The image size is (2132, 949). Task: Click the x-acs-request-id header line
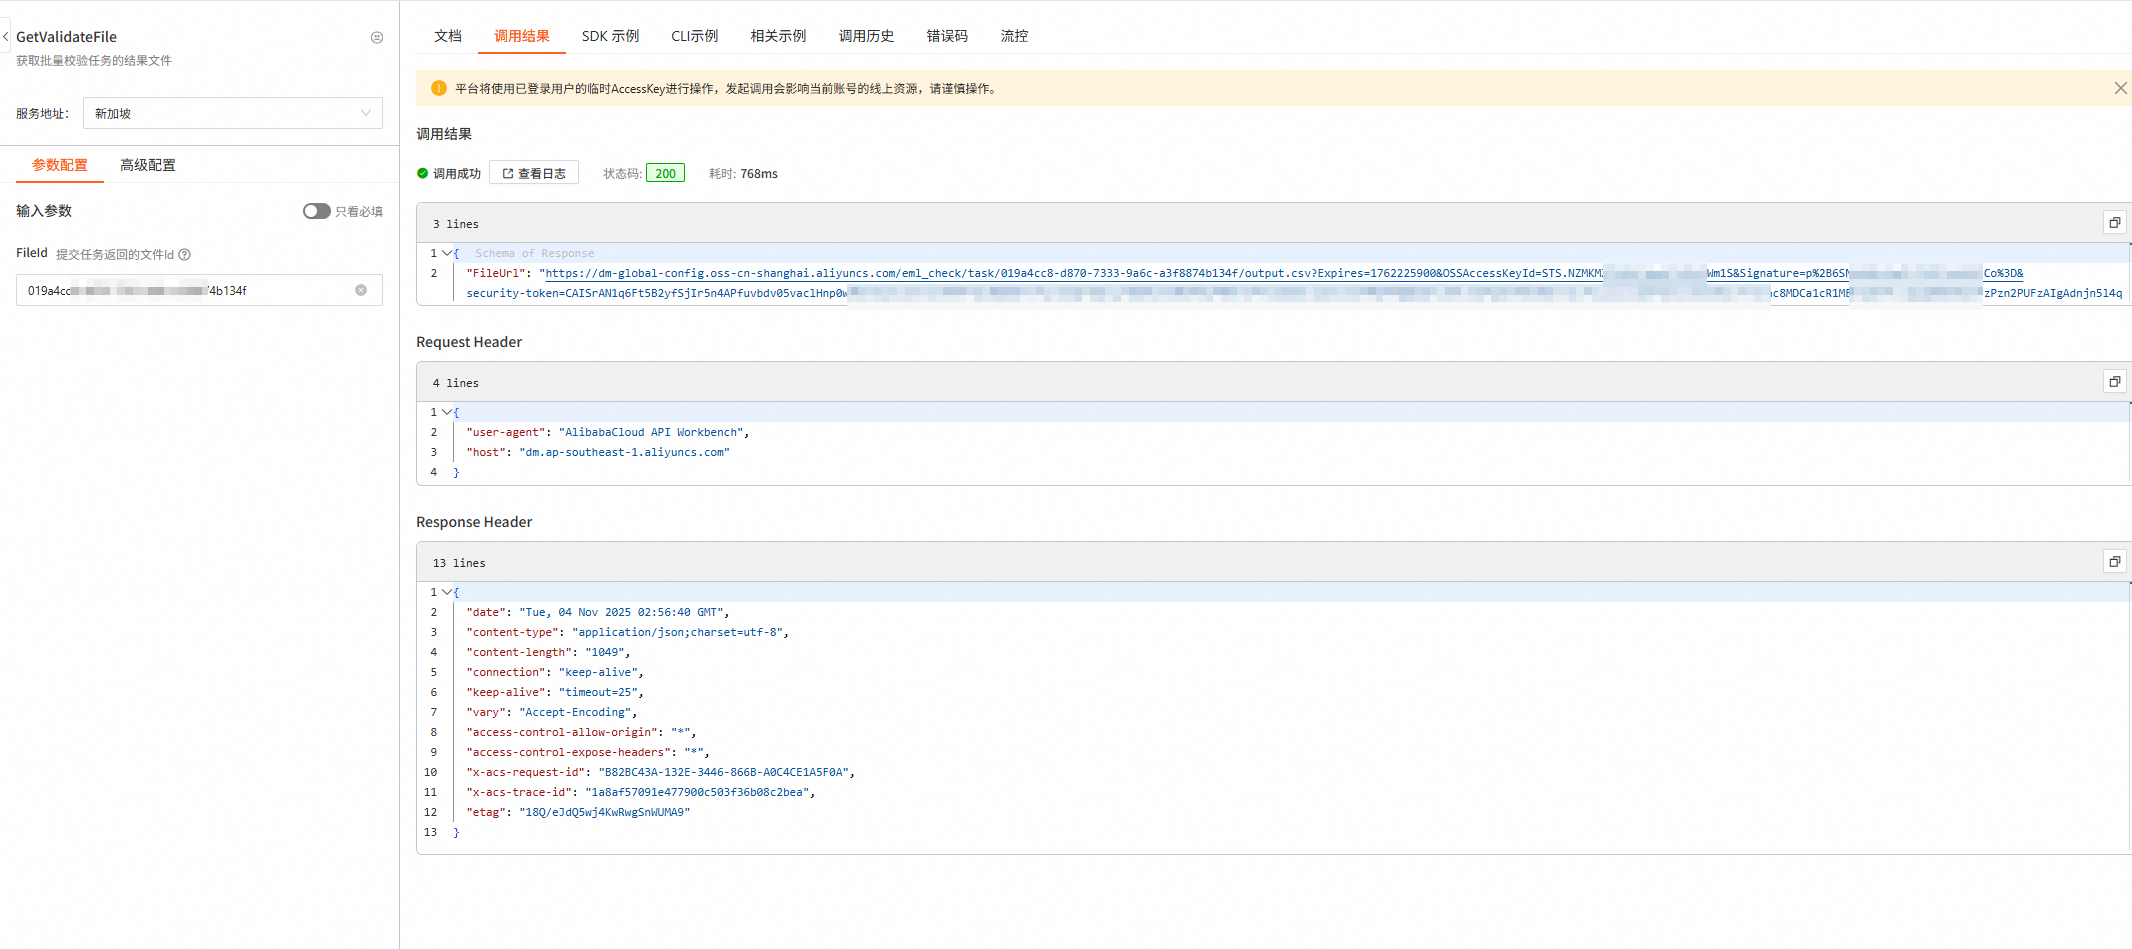660,772
